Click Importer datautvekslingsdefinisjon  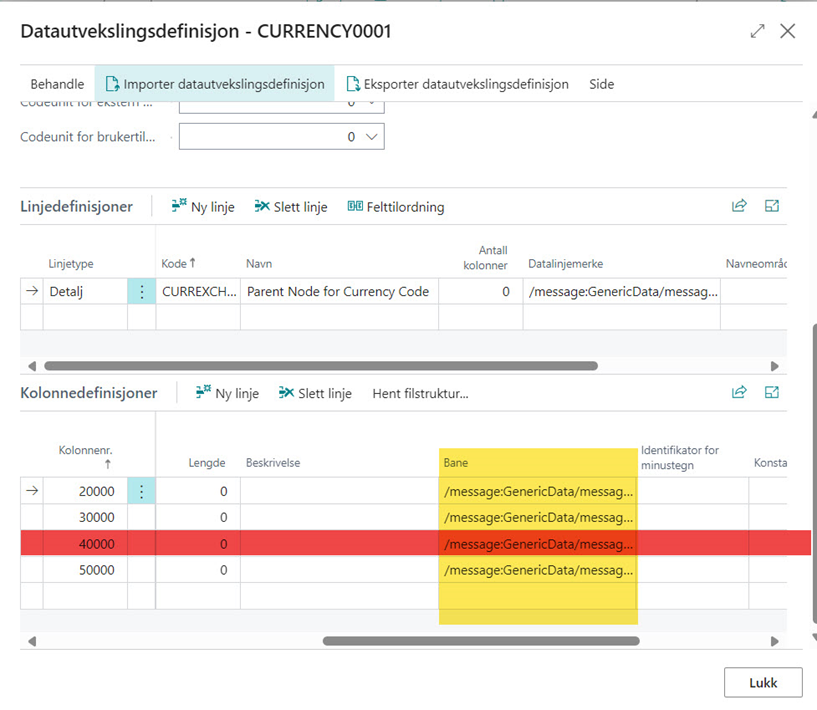pos(215,84)
